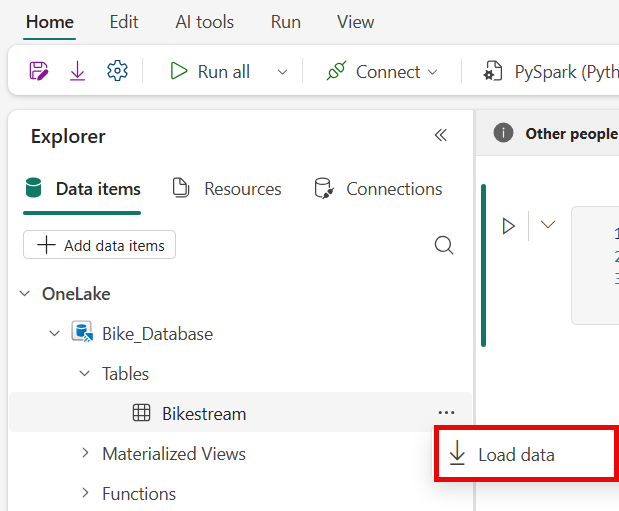Click the Bikestream table grid icon
619x511 pixels.
141,413
